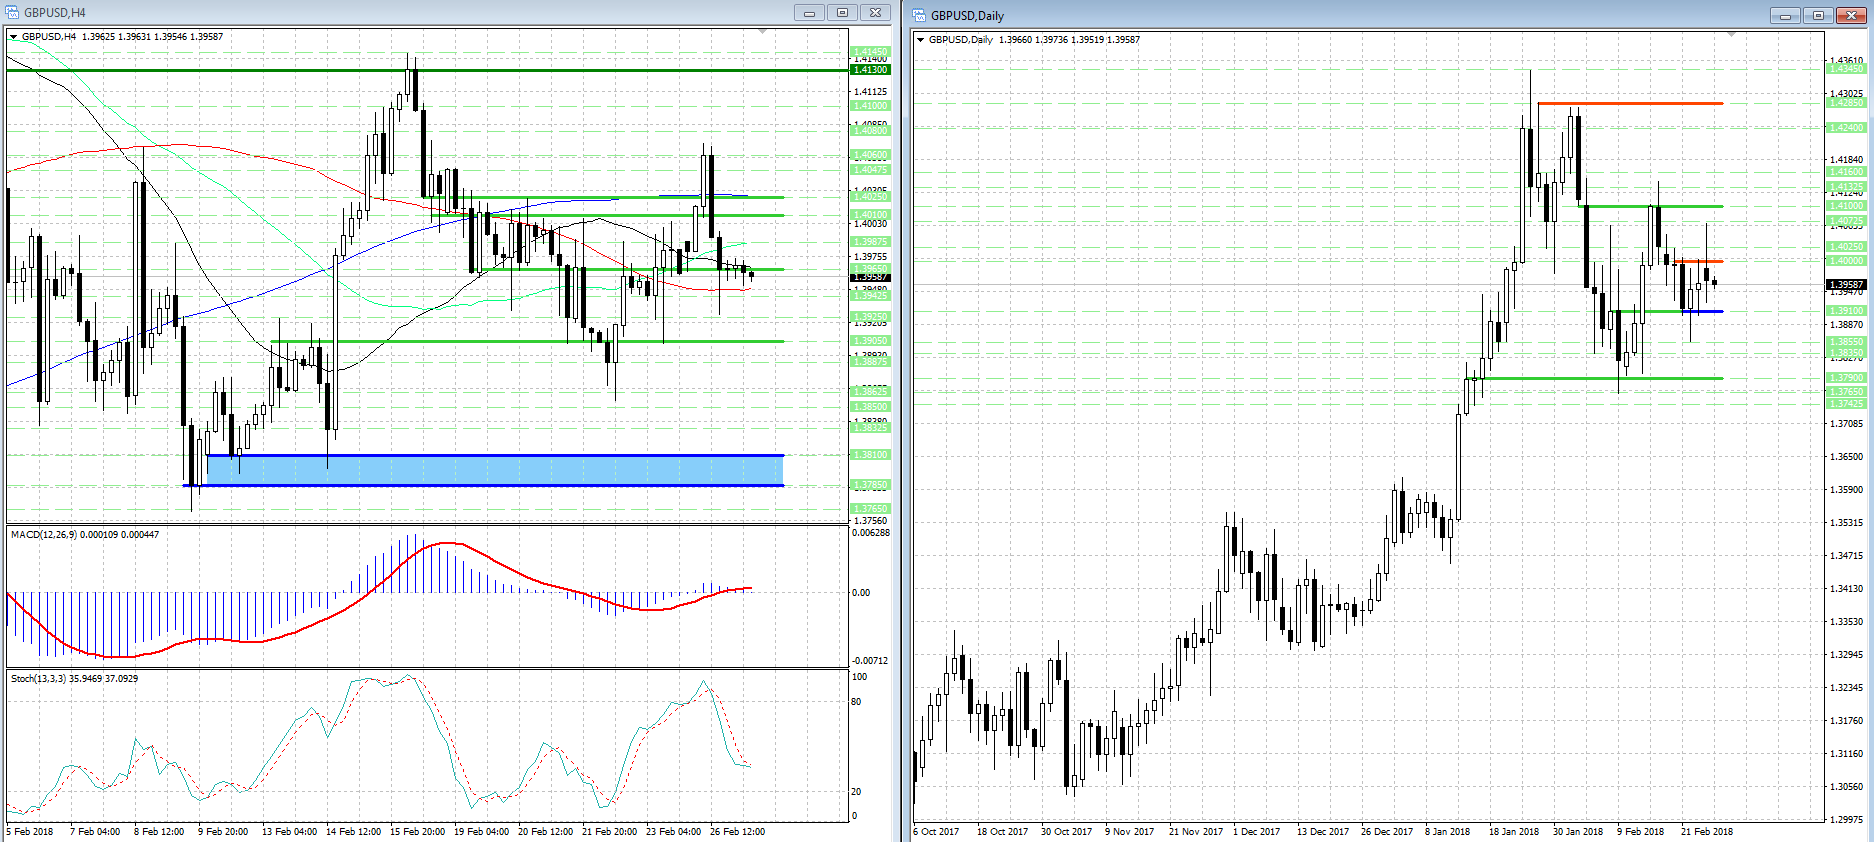Minimize the GBPUSD,H4 chart window
This screenshot has width=1874, height=842.
coord(809,13)
